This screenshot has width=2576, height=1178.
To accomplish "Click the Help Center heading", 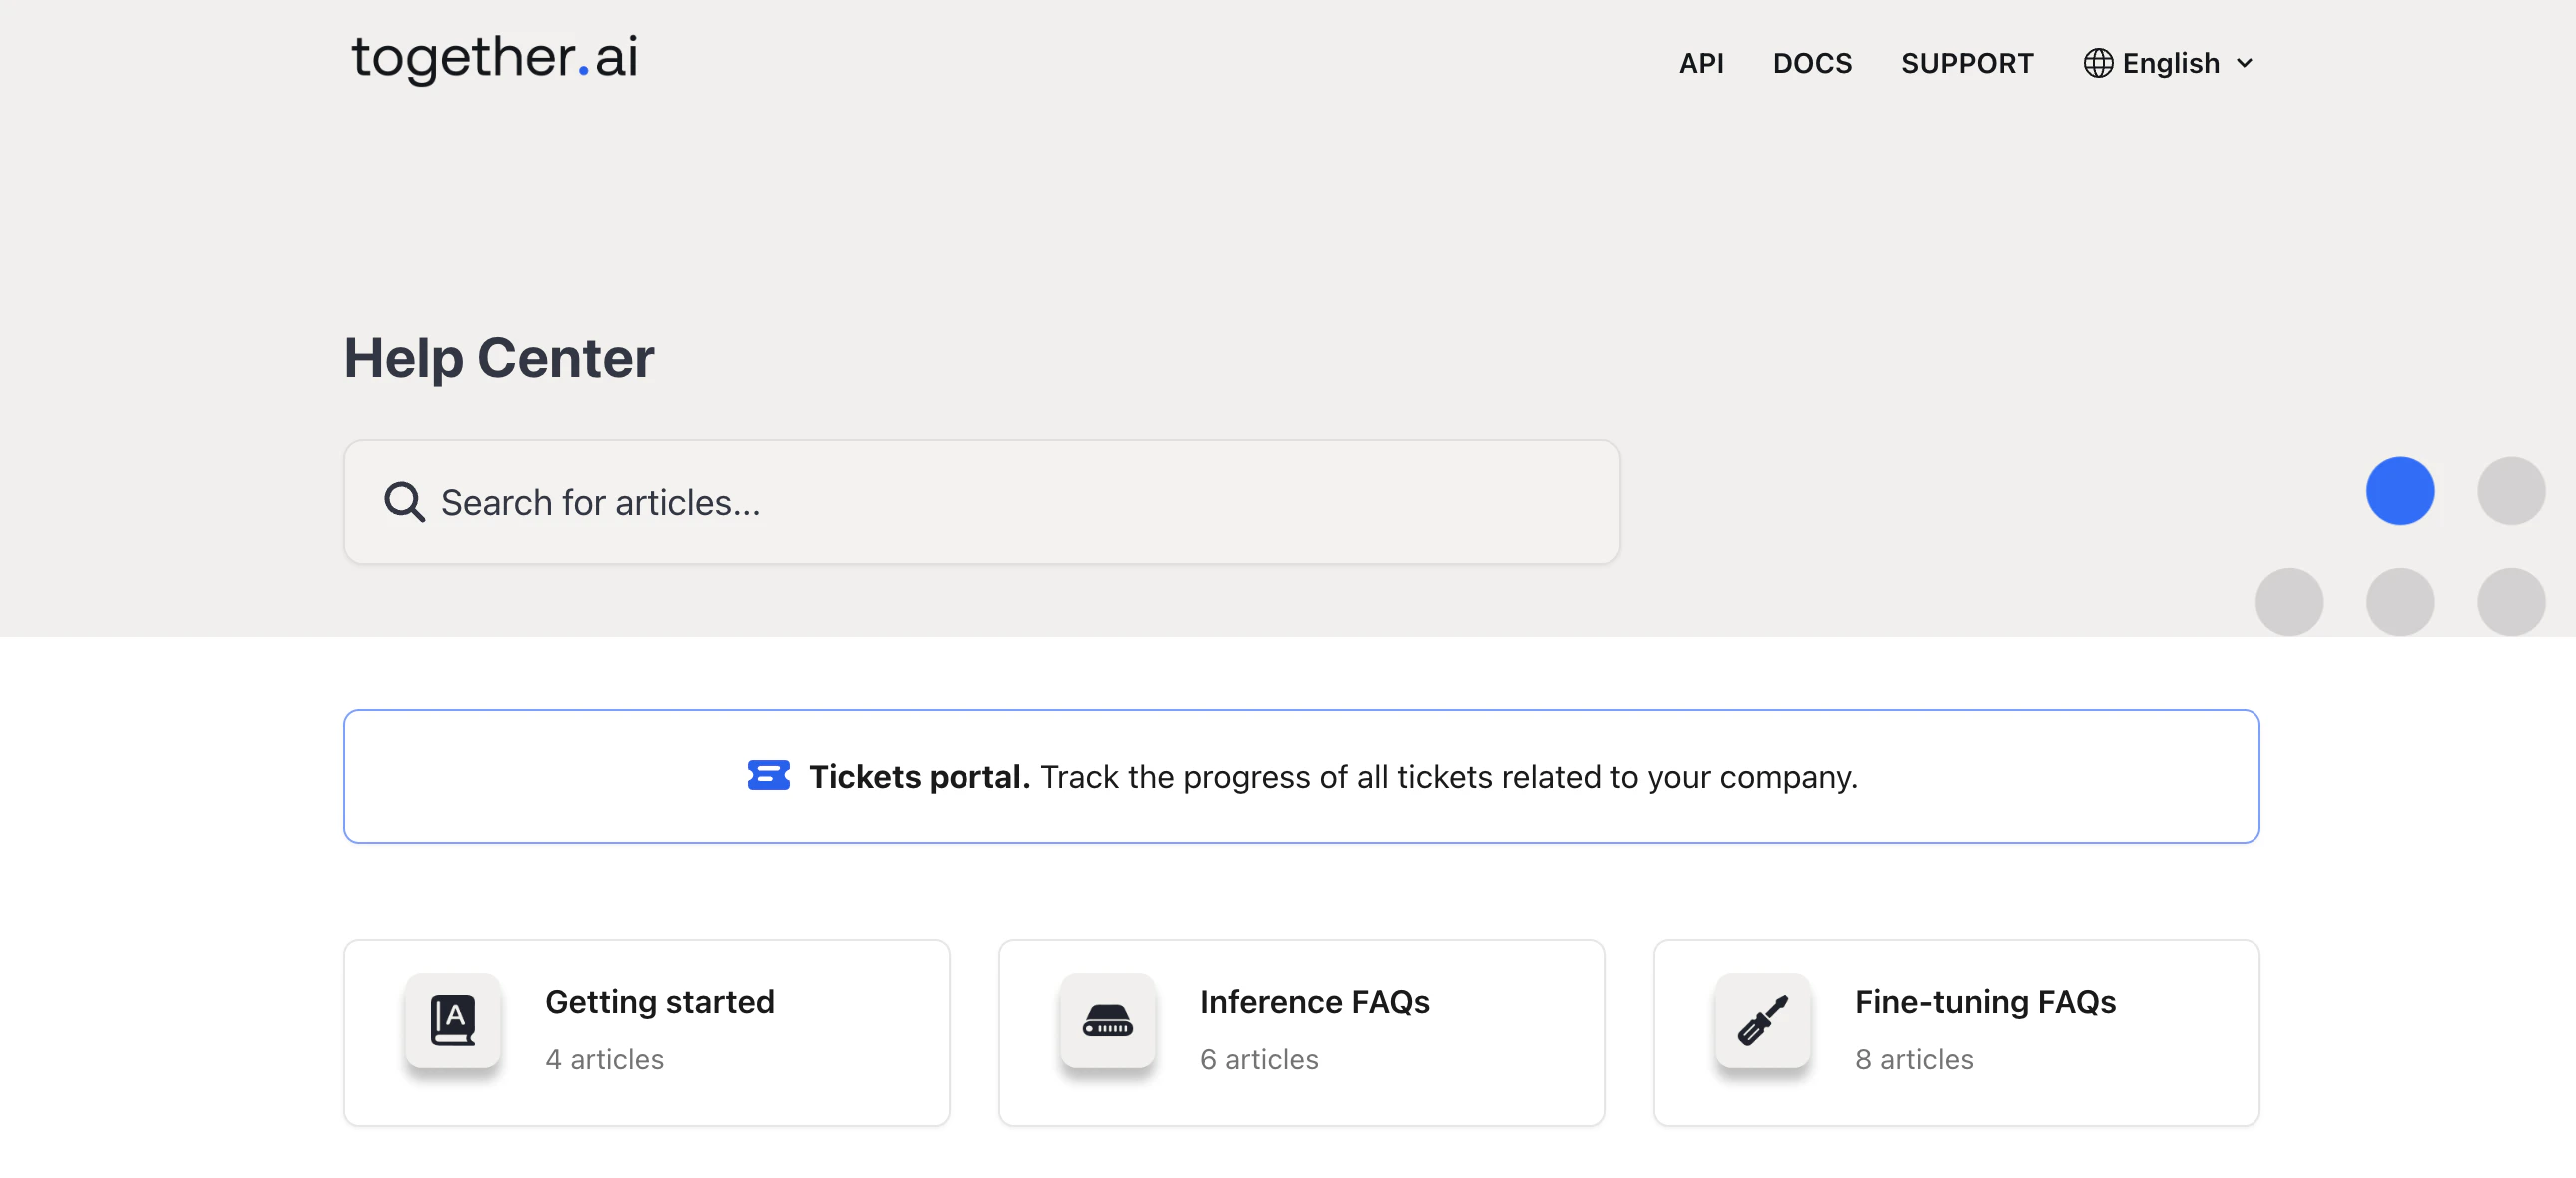I will tap(499, 358).
